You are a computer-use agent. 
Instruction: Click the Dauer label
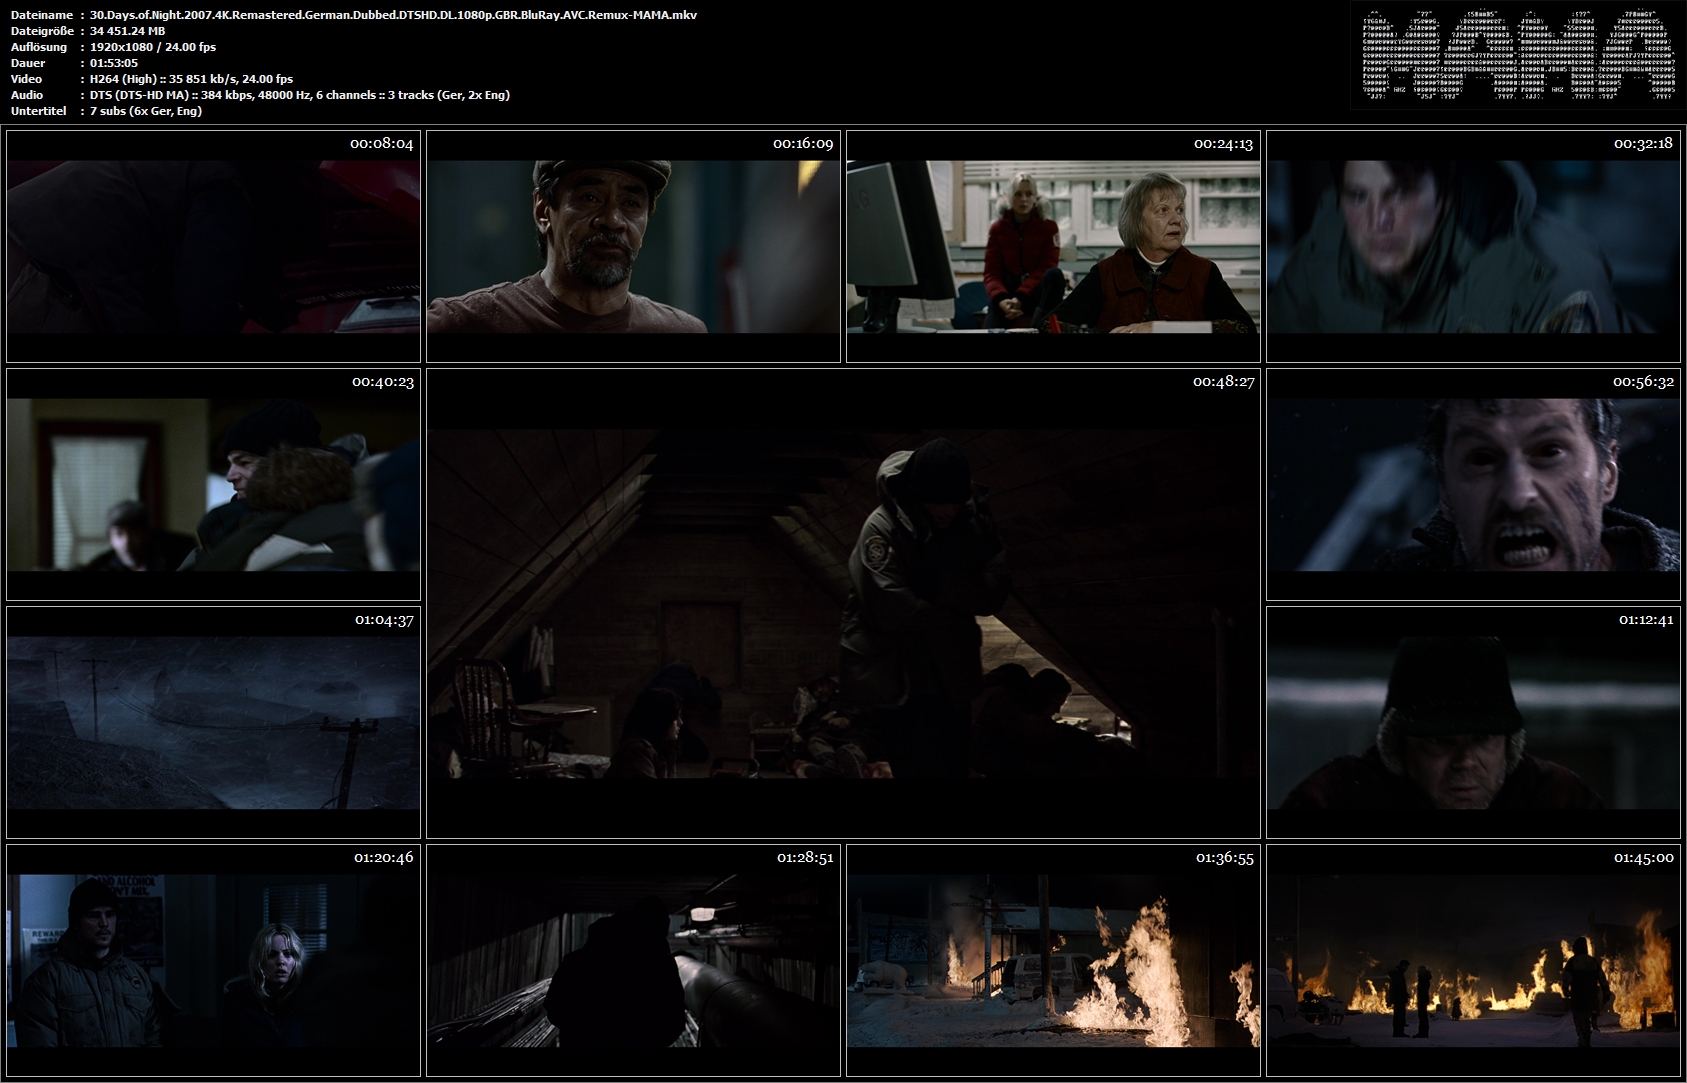[x=28, y=63]
